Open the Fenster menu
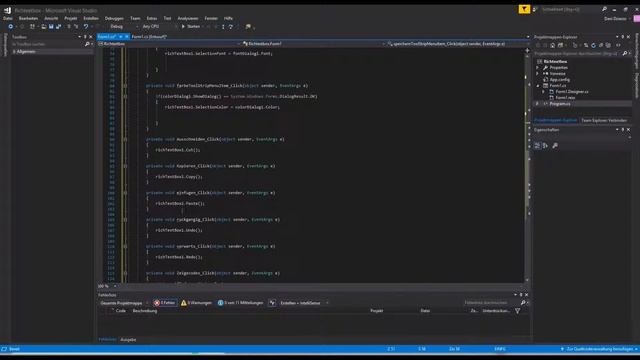This screenshot has height=360, width=640. point(211,18)
